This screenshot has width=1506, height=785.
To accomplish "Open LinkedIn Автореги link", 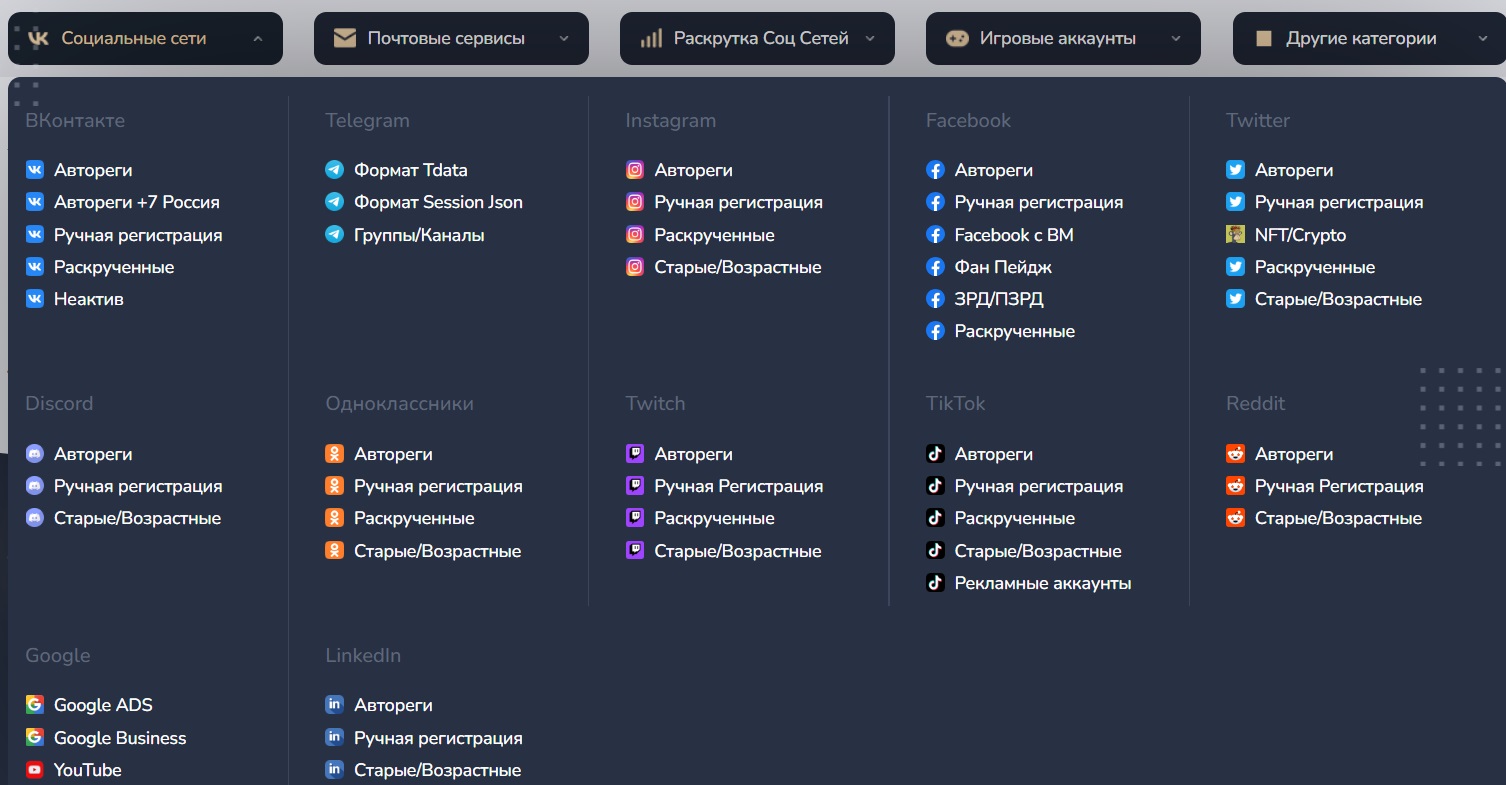I will click(x=393, y=705).
